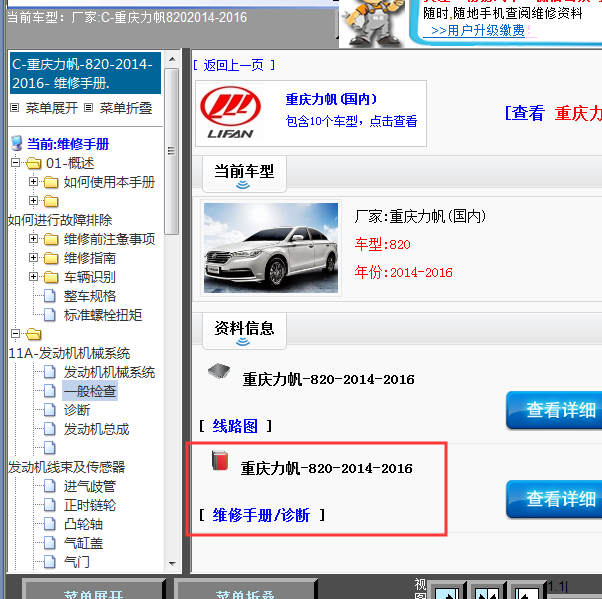Viewport: 602px width, 599px height.
Task: Click the red LIFAN logo
Action: 230,112
